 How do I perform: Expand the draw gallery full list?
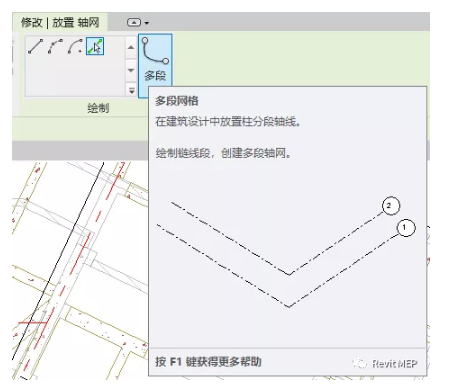(131, 90)
